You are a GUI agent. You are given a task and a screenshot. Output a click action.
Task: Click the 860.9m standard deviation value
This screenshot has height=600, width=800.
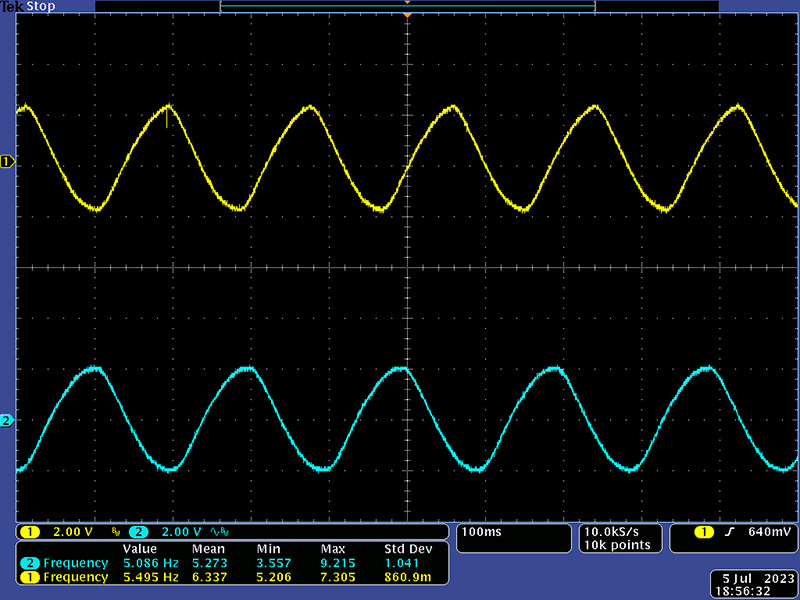point(408,577)
